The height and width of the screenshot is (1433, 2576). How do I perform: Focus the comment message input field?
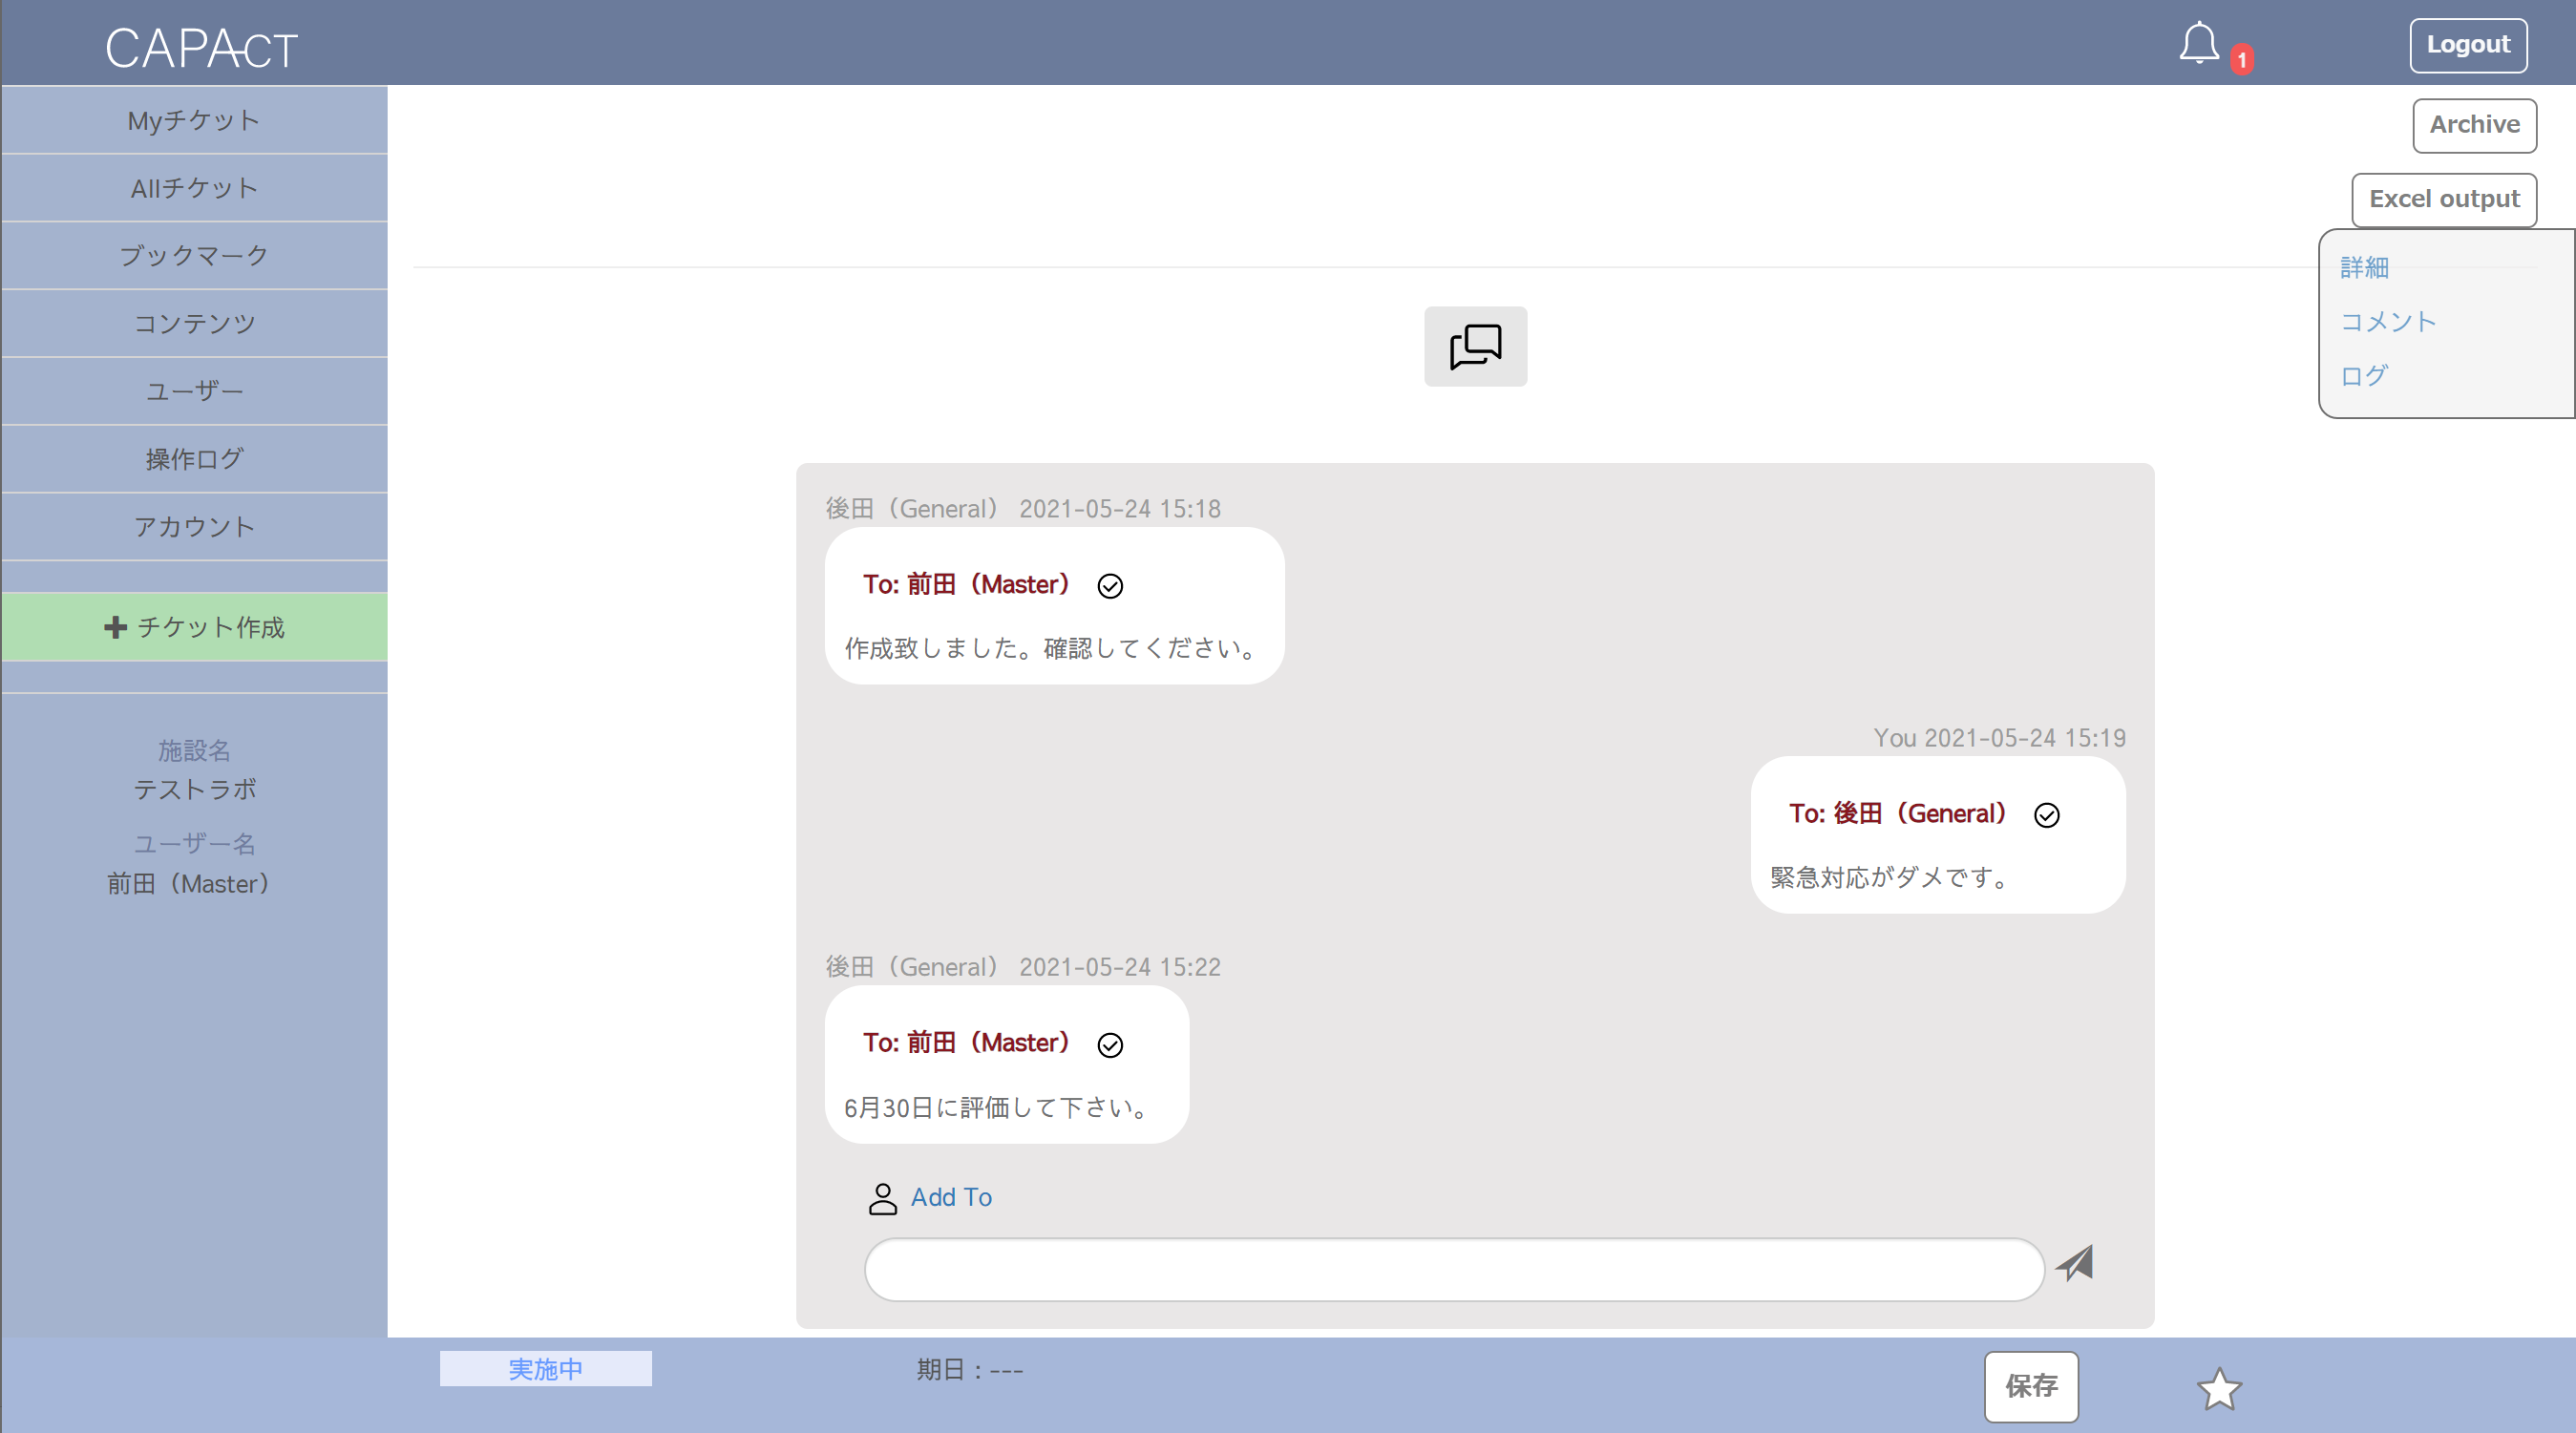(1453, 1269)
